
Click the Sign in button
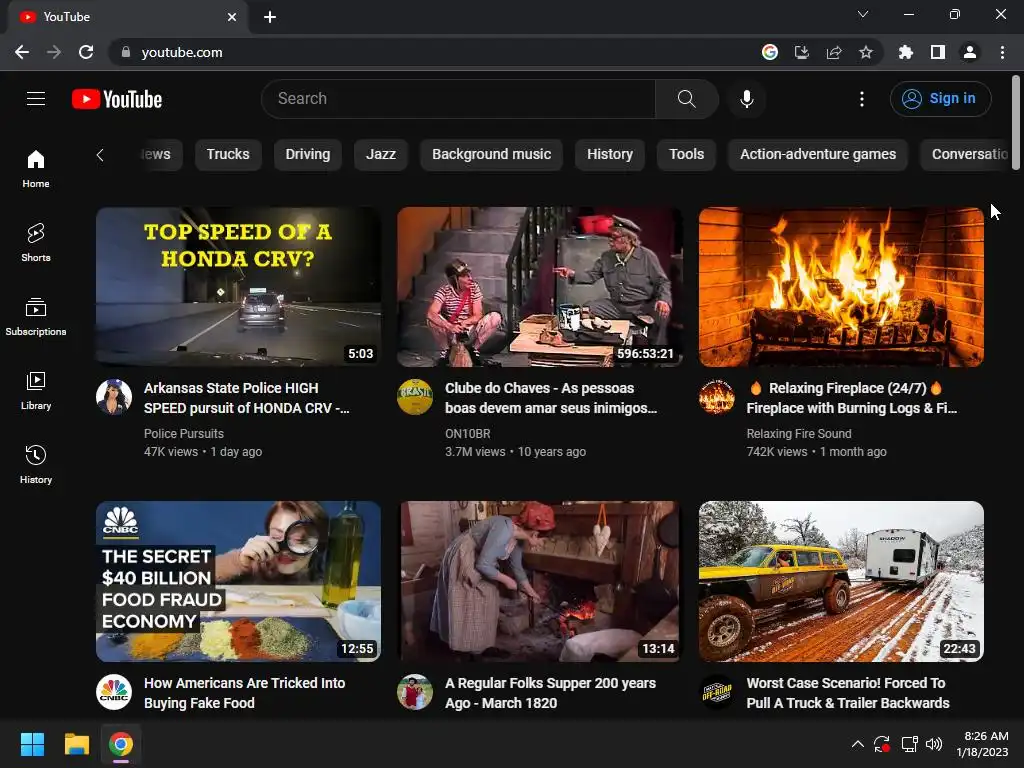click(940, 99)
